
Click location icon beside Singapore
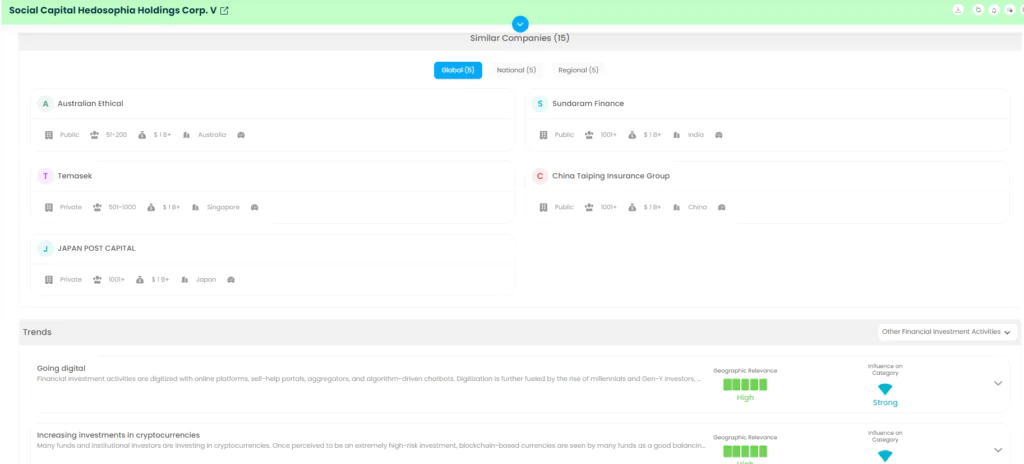coord(196,207)
